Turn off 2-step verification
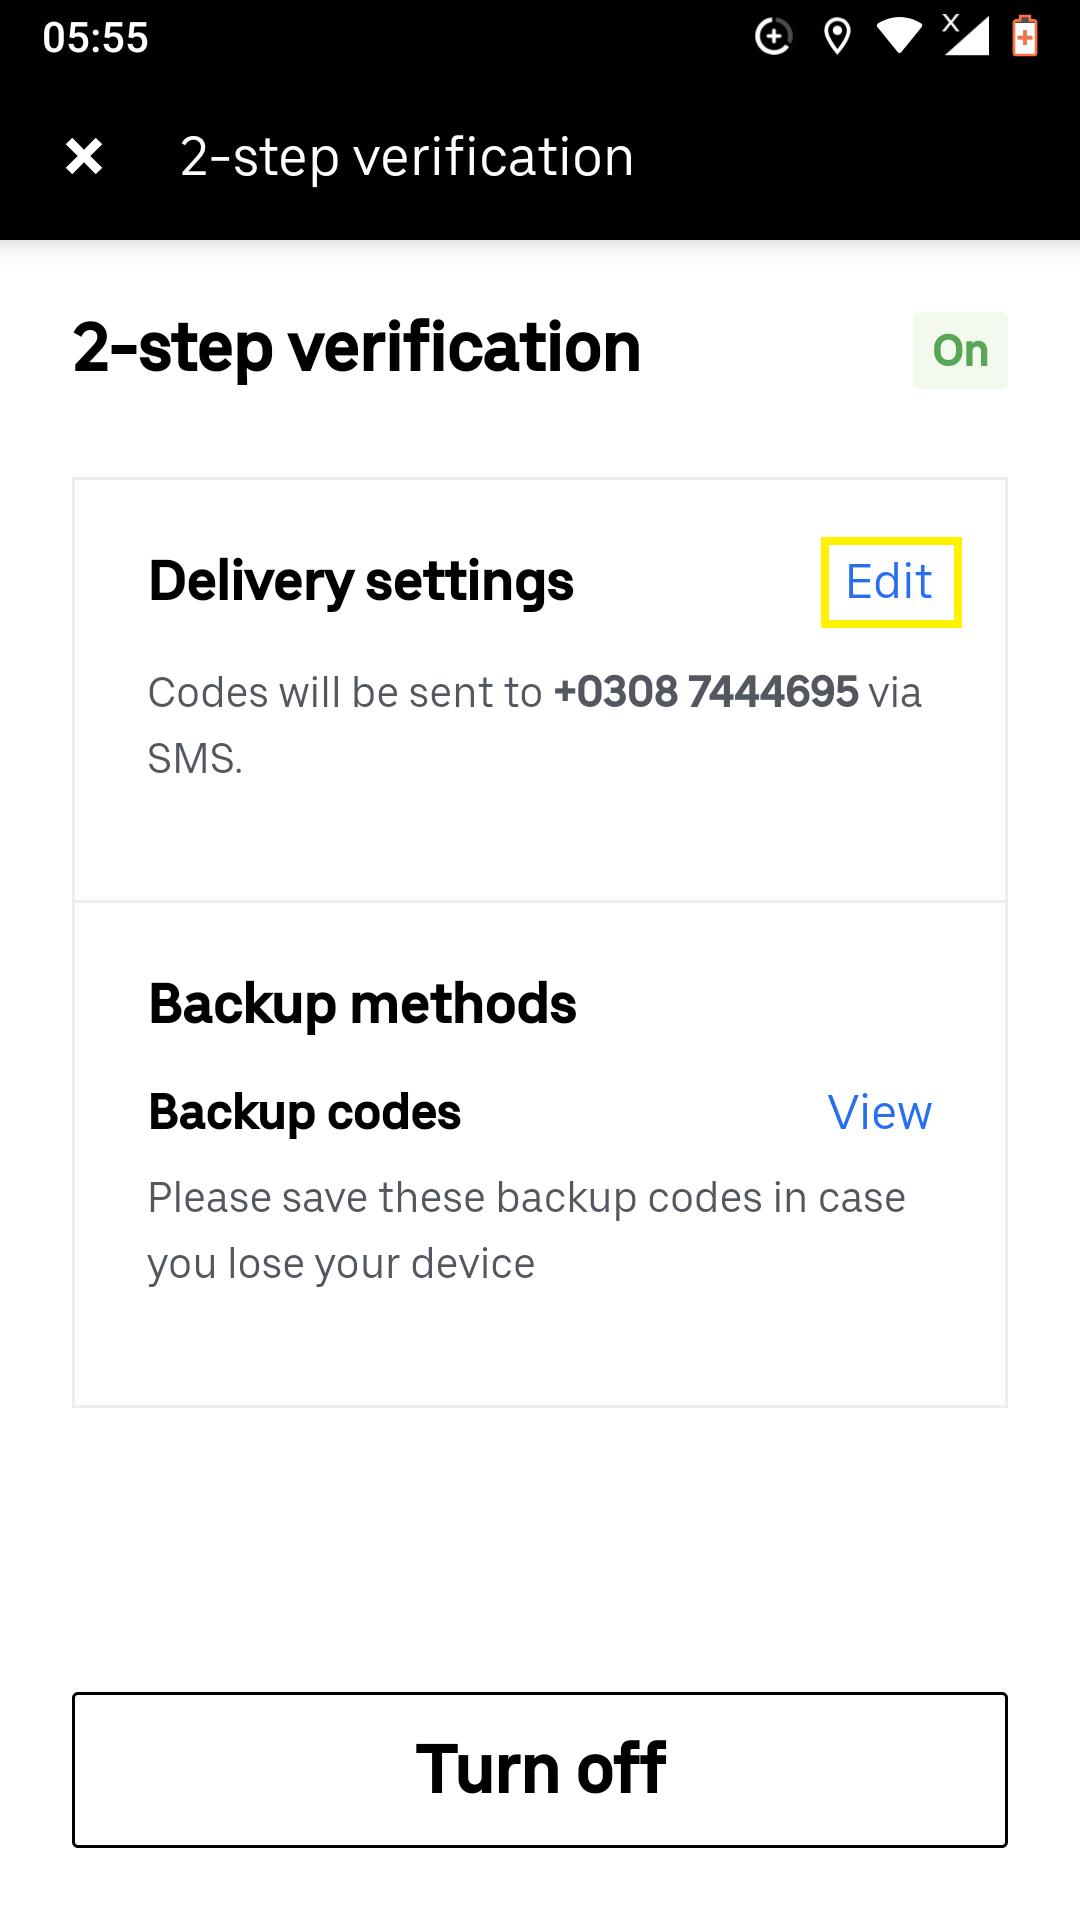The width and height of the screenshot is (1080, 1920). pos(540,1769)
